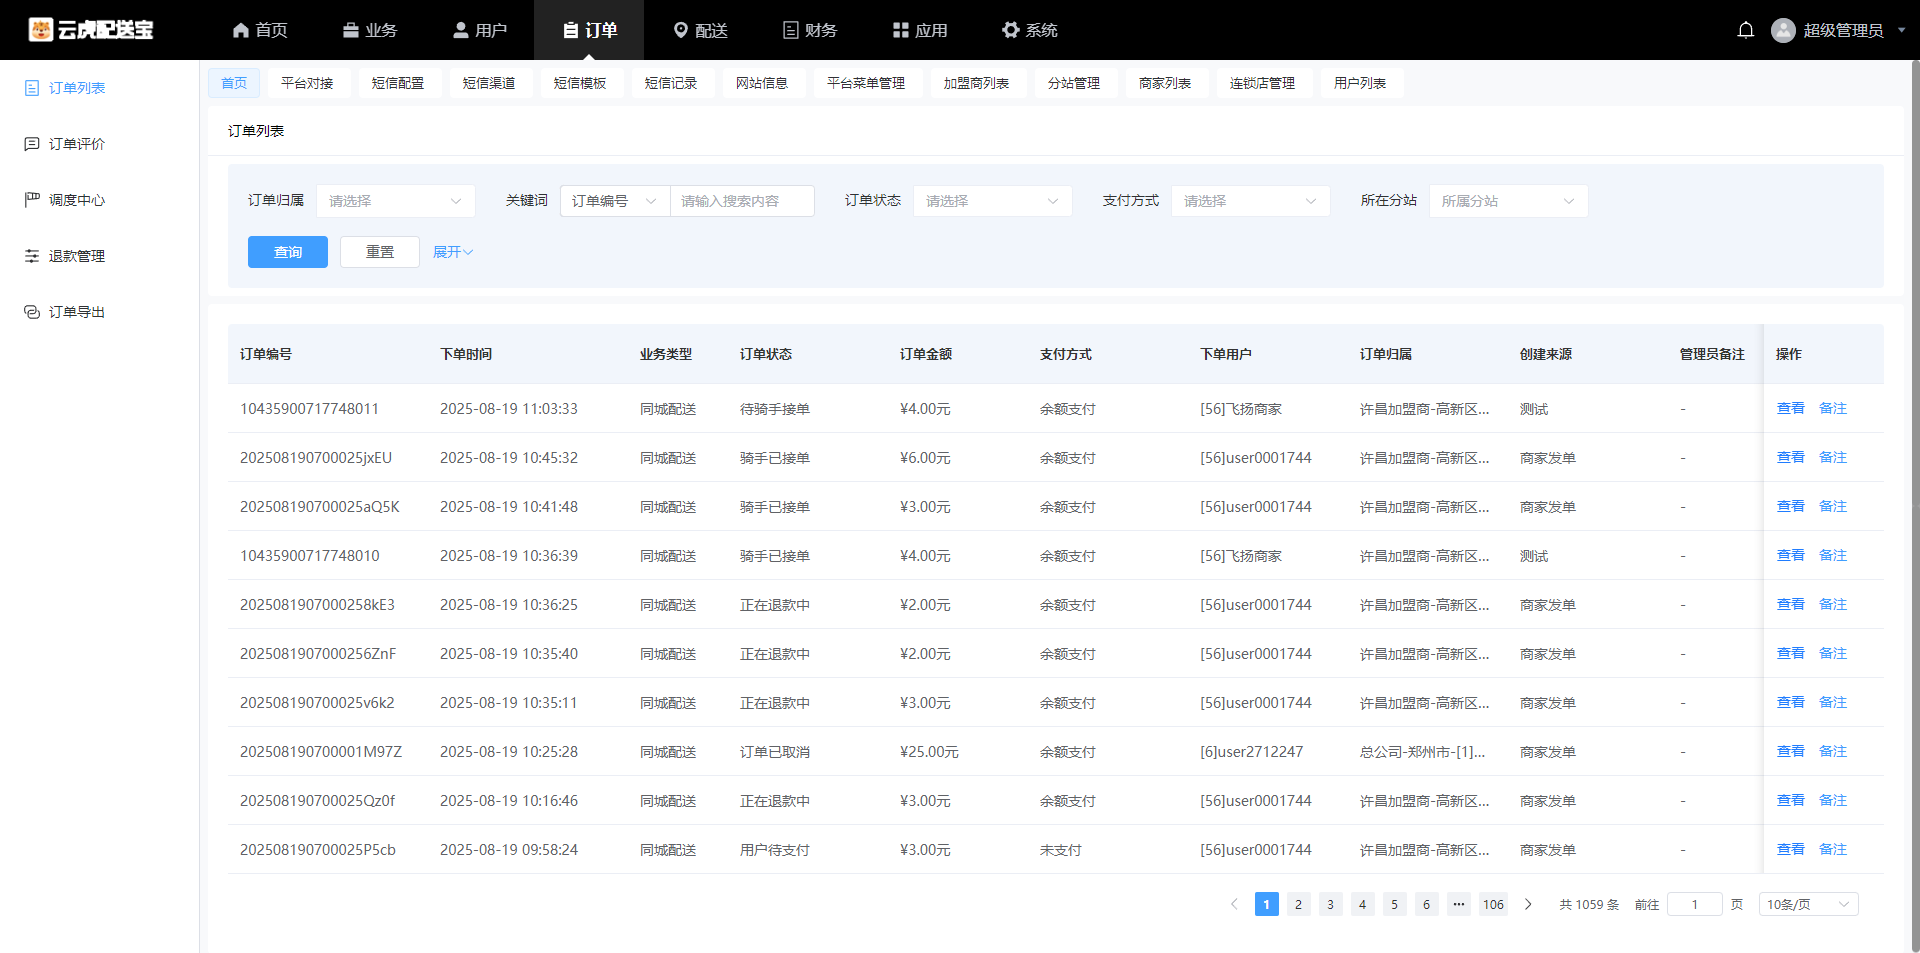This screenshot has height=953, width=1920.
Task: Open the 订单状态 dropdown
Action: click(993, 201)
